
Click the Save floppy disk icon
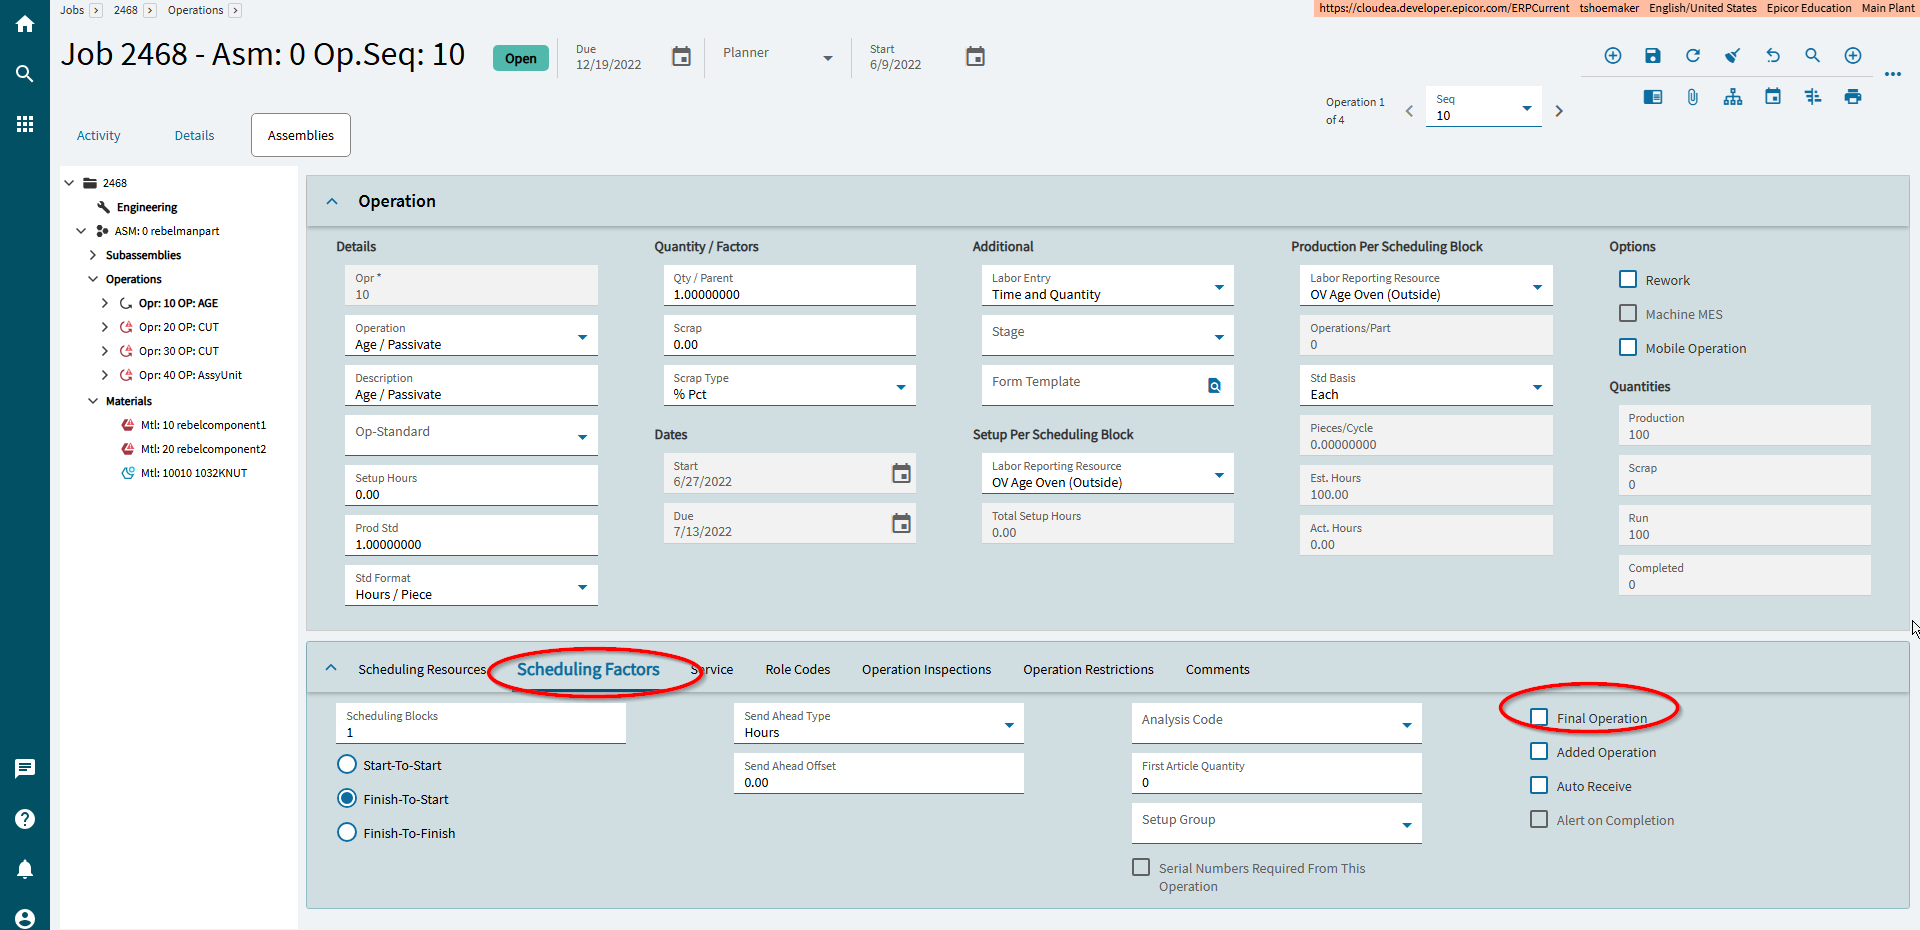tap(1652, 56)
